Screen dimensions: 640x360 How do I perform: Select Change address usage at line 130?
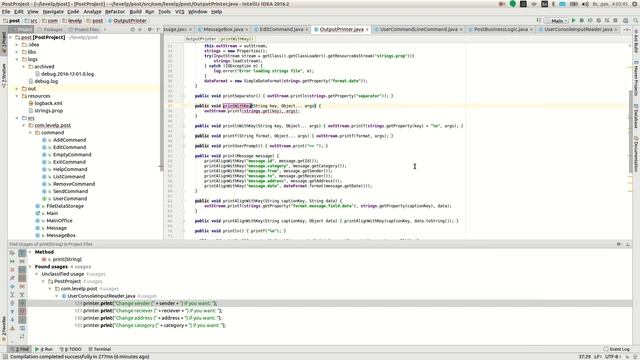[148, 318]
